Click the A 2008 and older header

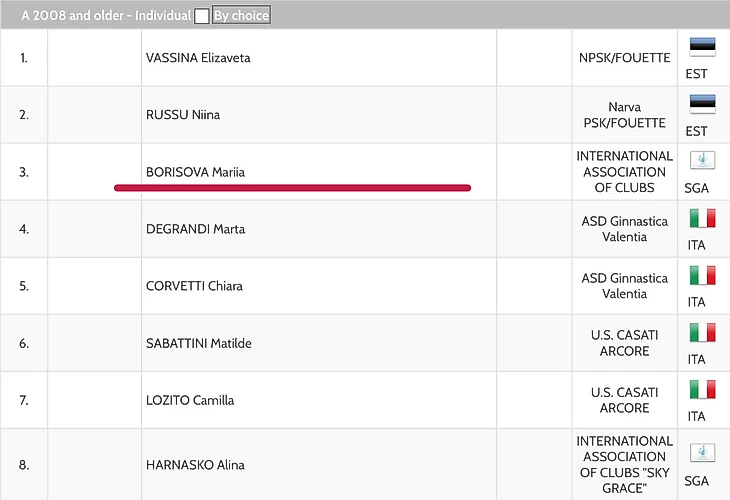(106, 15)
